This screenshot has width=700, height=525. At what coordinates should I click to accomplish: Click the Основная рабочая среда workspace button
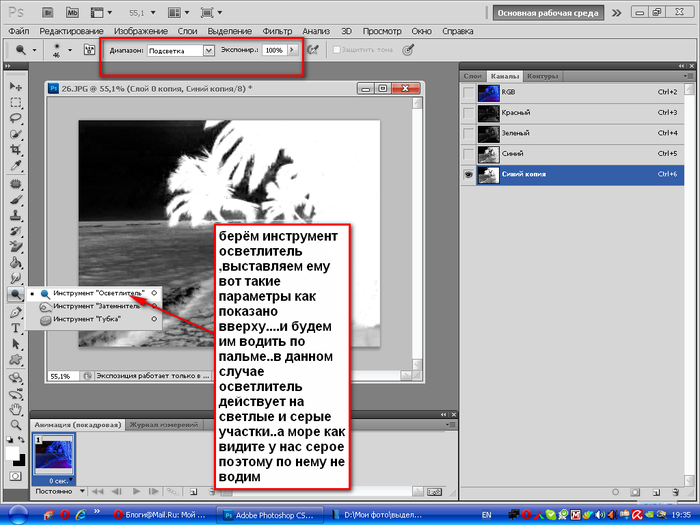[548, 13]
